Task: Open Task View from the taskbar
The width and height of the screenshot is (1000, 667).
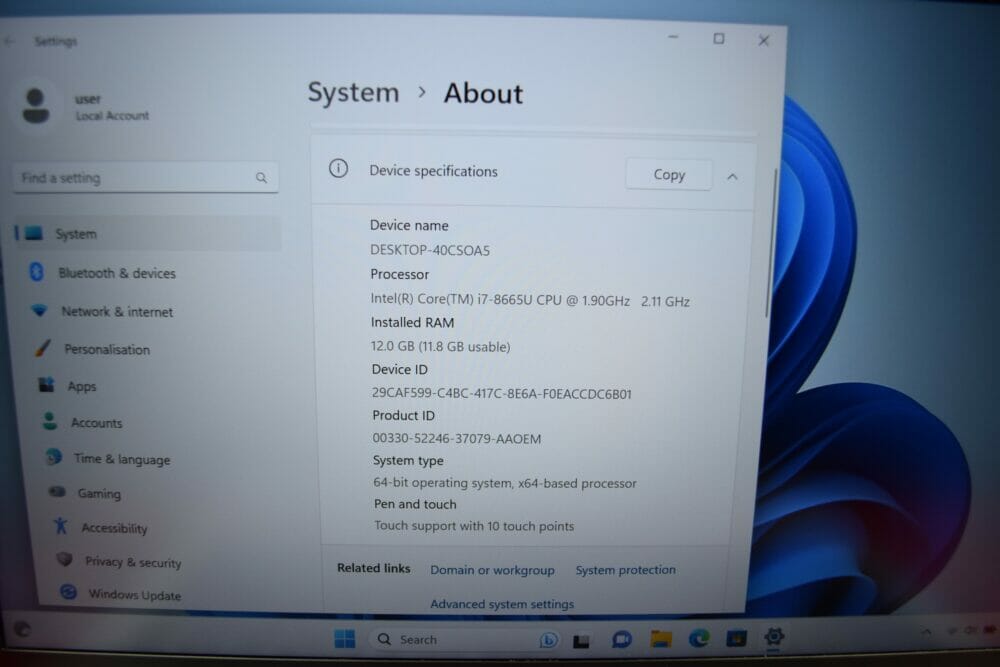Action: (x=581, y=641)
